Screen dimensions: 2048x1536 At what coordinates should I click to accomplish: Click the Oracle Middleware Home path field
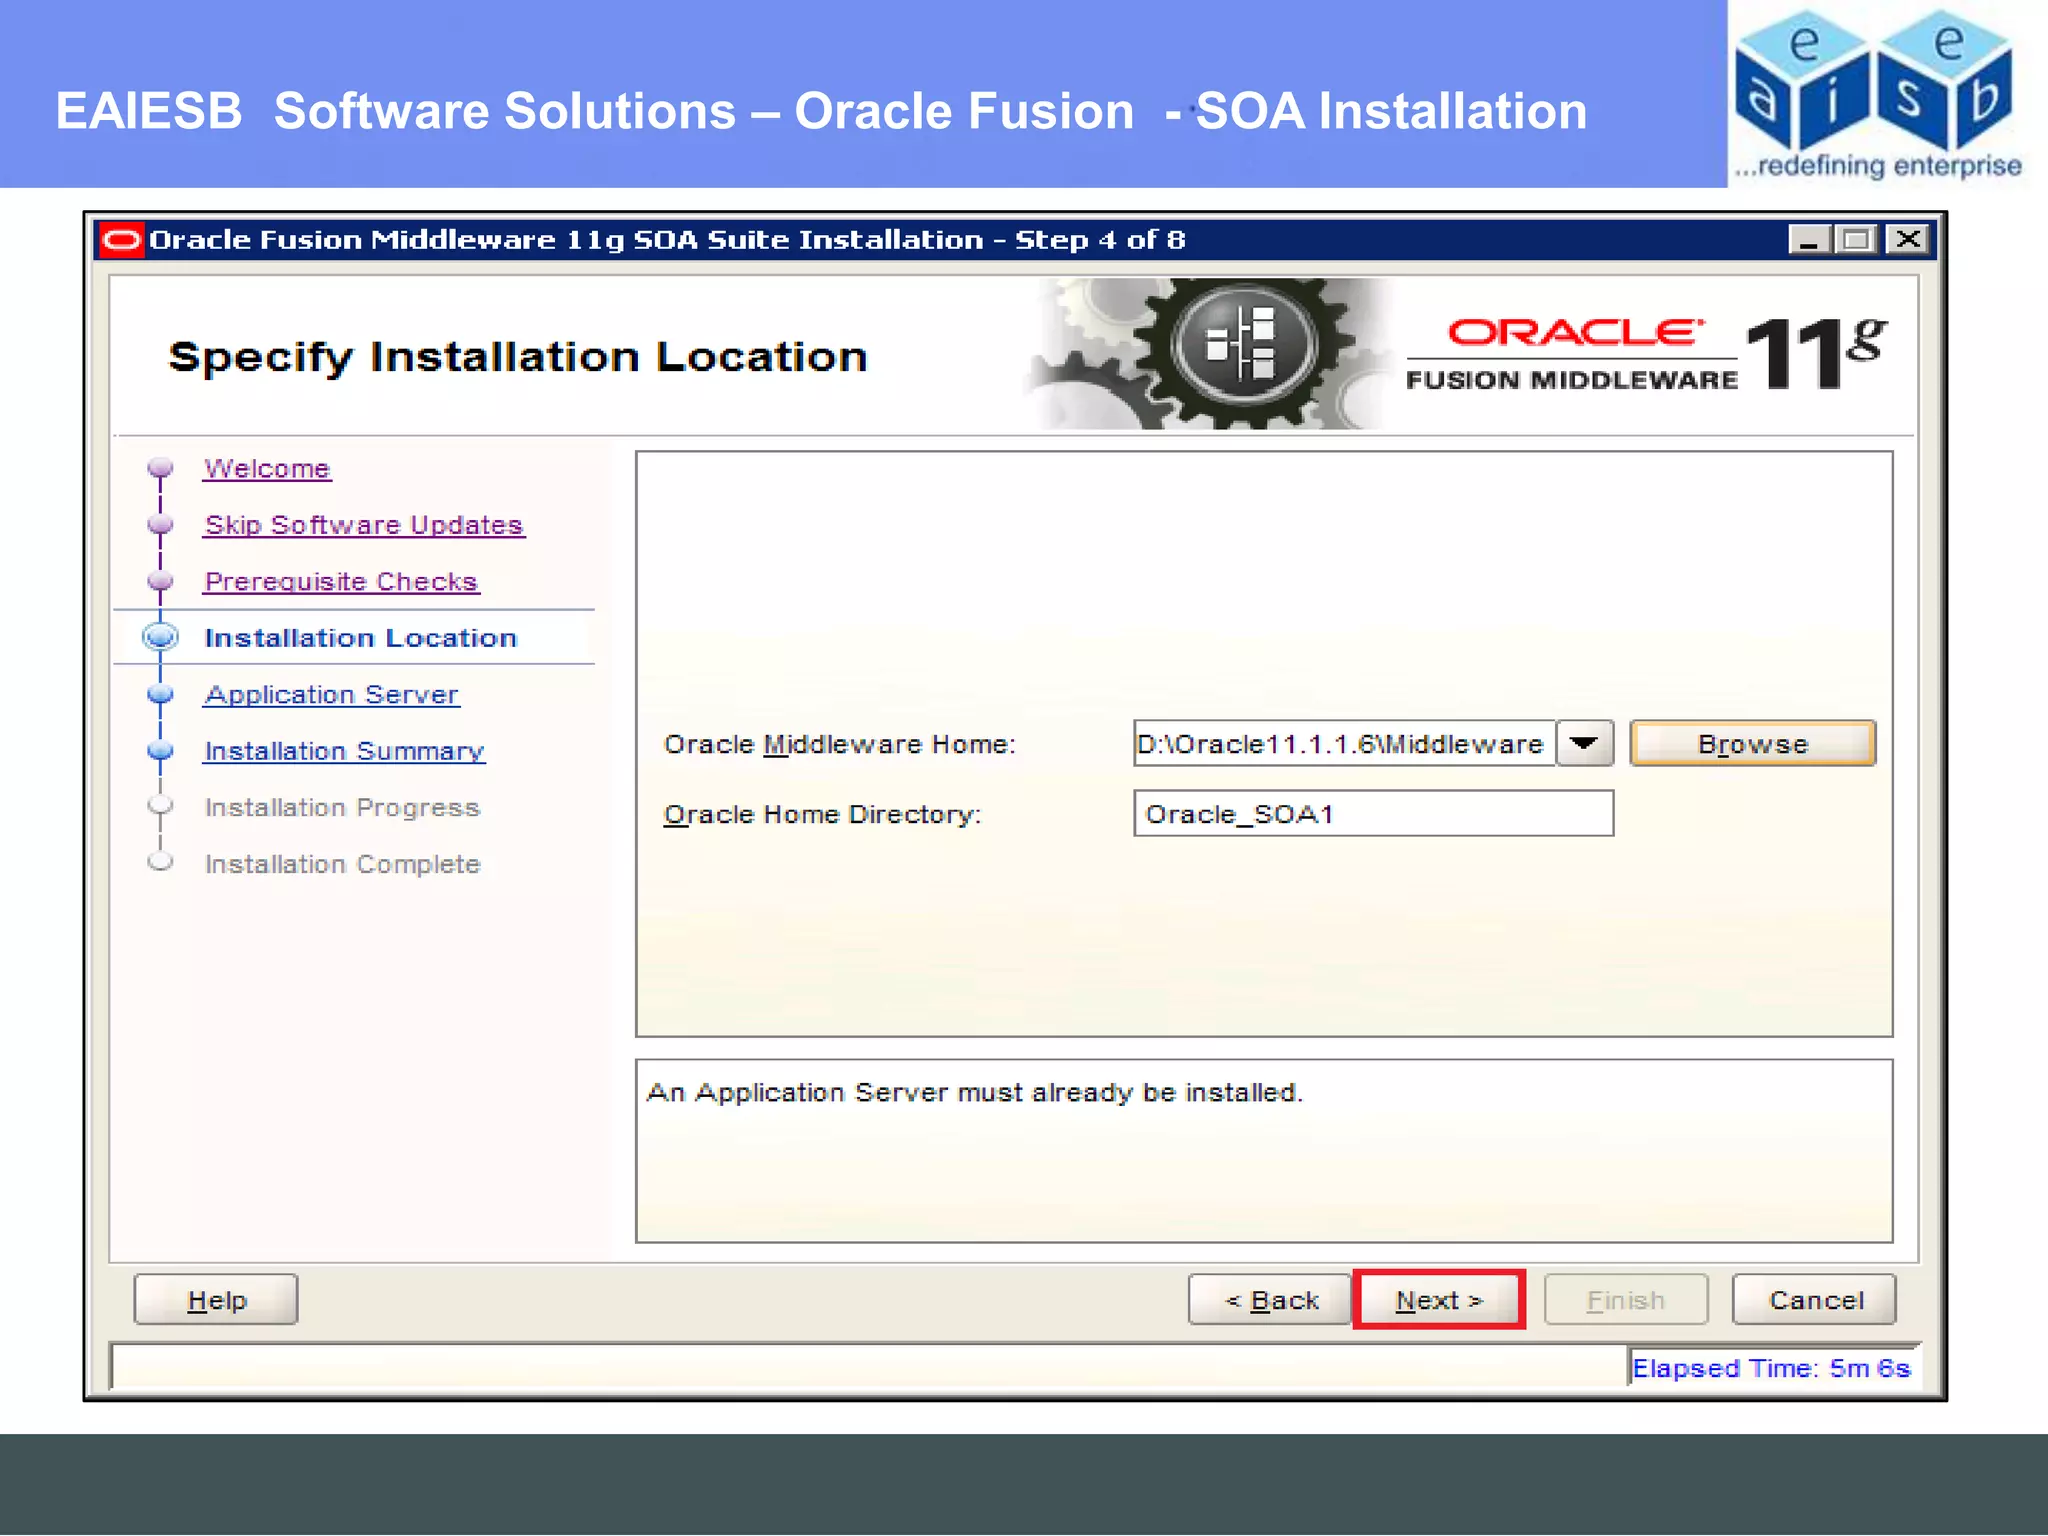[1345, 743]
